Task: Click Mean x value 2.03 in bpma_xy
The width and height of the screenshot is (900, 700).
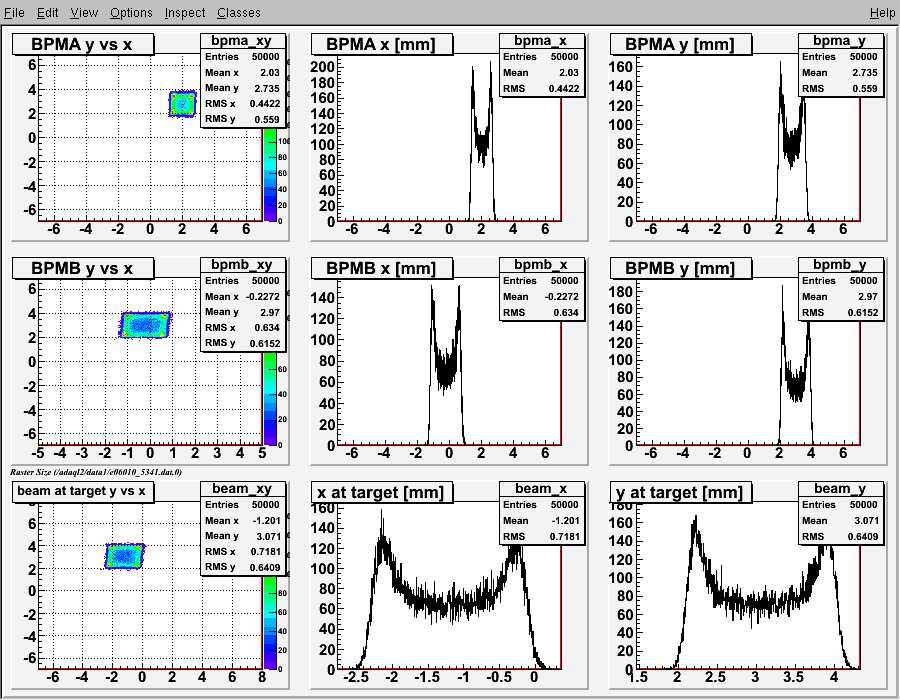Action: click(270, 73)
